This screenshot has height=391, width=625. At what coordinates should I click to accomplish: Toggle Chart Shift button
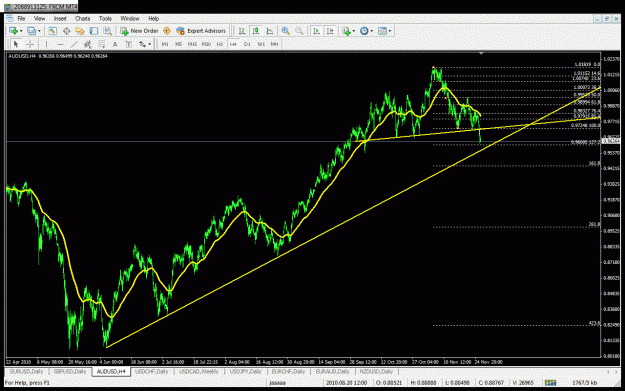pos(330,31)
